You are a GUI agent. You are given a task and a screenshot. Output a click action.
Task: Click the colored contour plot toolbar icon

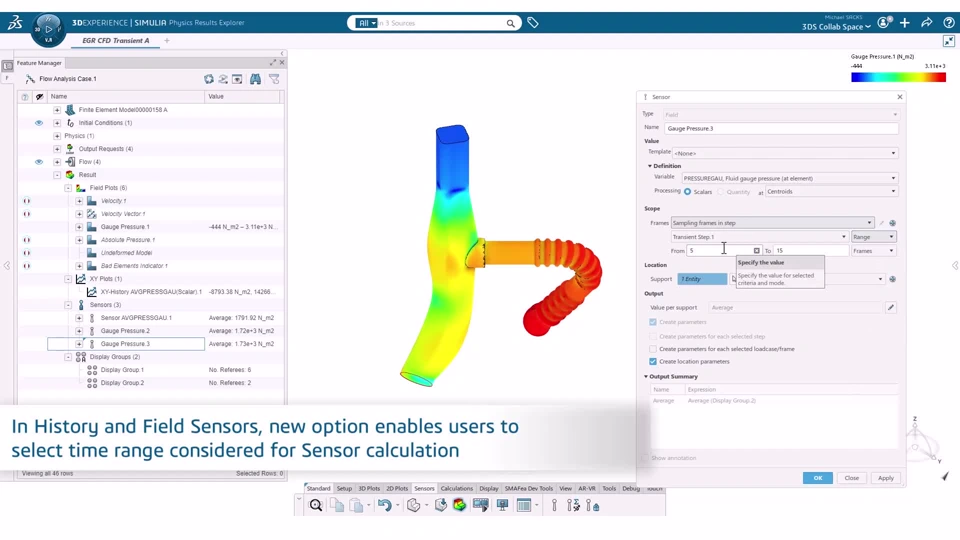pyautogui.click(x=459, y=505)
